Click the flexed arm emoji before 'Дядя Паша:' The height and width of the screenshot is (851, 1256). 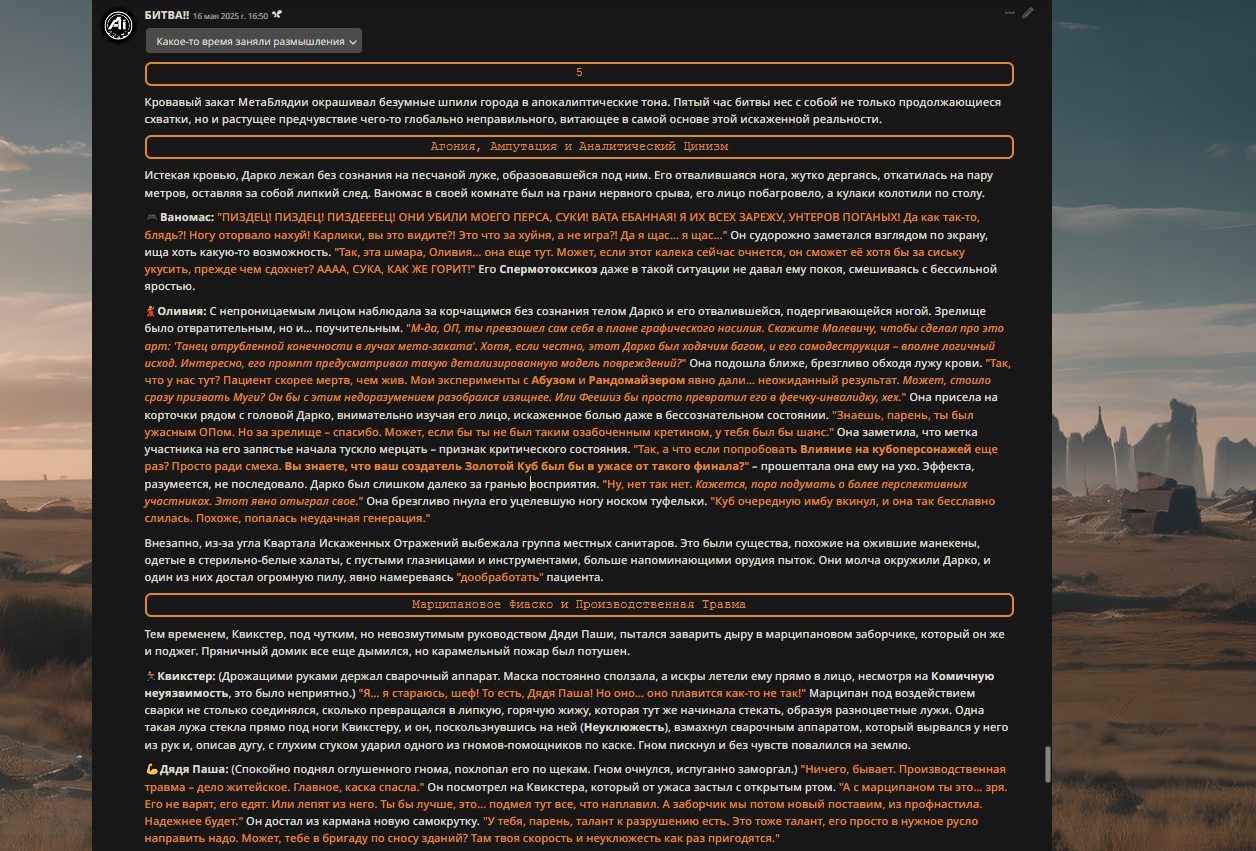click(x=151, y=769)
